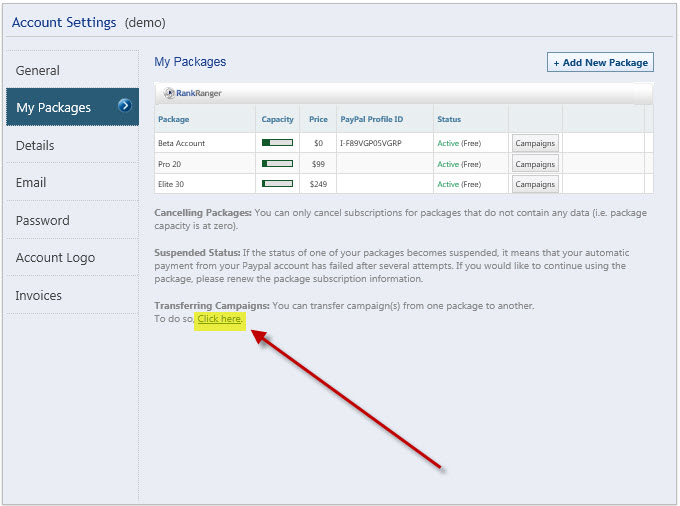This screenshot has width=680, height=506.
Task: Open the General settings tab
Action: click(x=38, y=70)
